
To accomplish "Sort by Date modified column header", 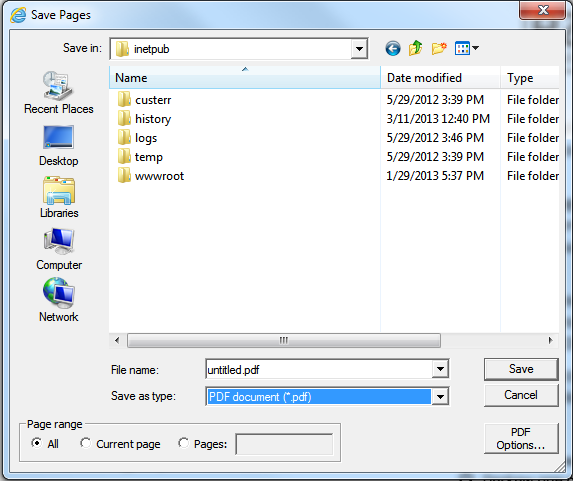I will point(440,77).
